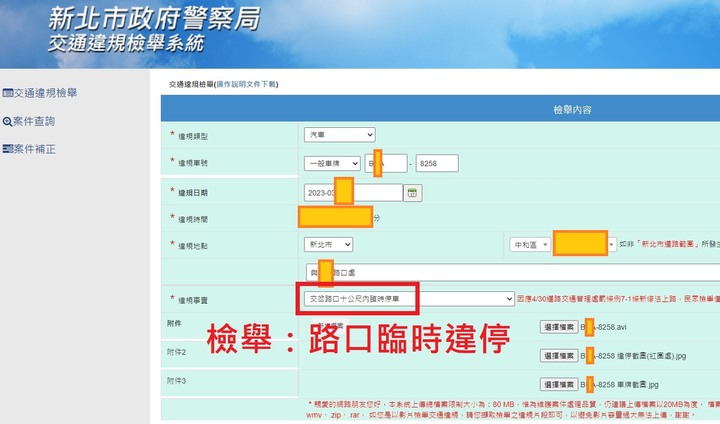Click the 檢舉內容 header bar
Viewport: 720px width, 424px height.
coord(440,109)
